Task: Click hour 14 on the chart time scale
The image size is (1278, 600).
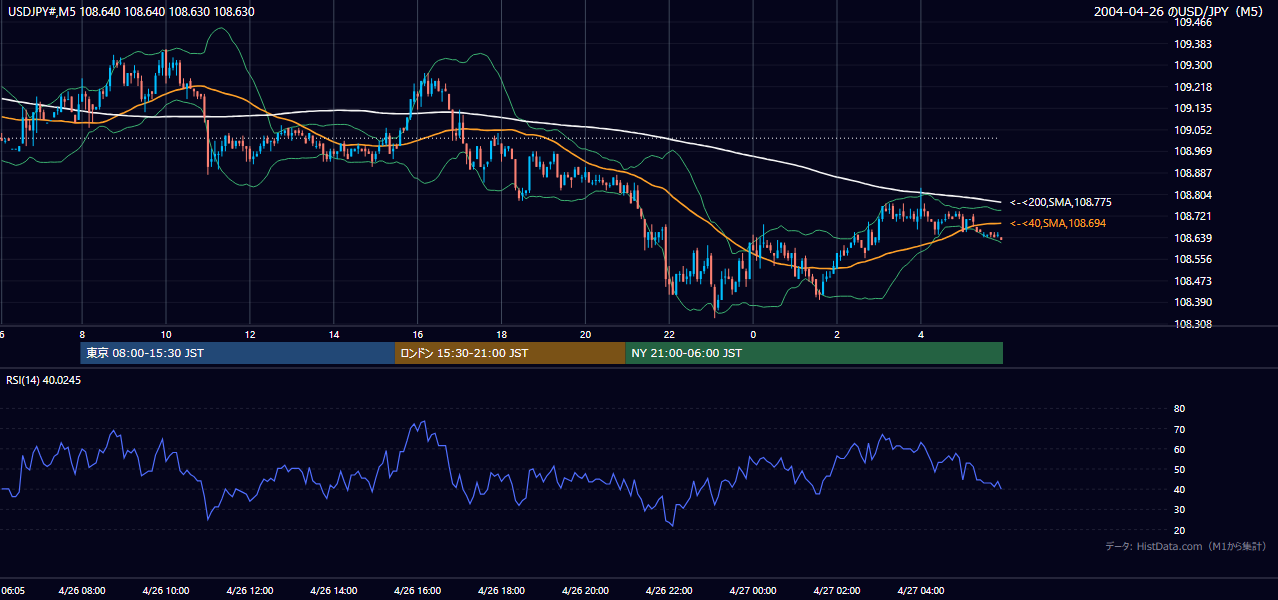Action: point(334,334)
